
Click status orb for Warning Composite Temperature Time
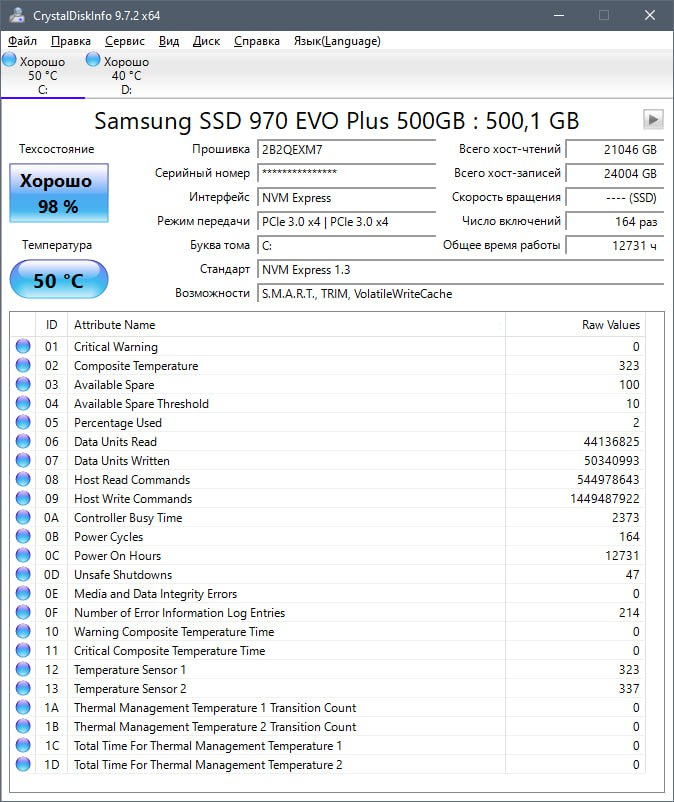[x=23, y=631]
